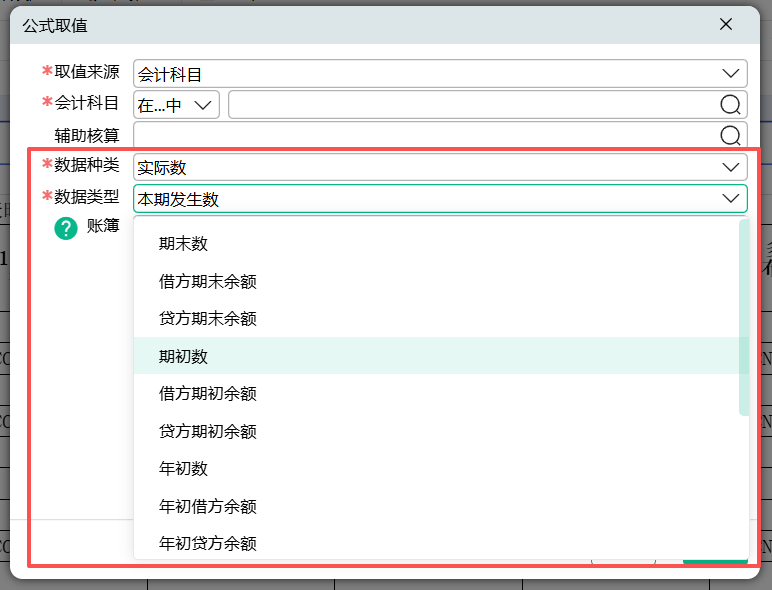The width and height of the screenshot is (772, 590).
Task: Select 期末数 from the list
Action: coord(184,244)
